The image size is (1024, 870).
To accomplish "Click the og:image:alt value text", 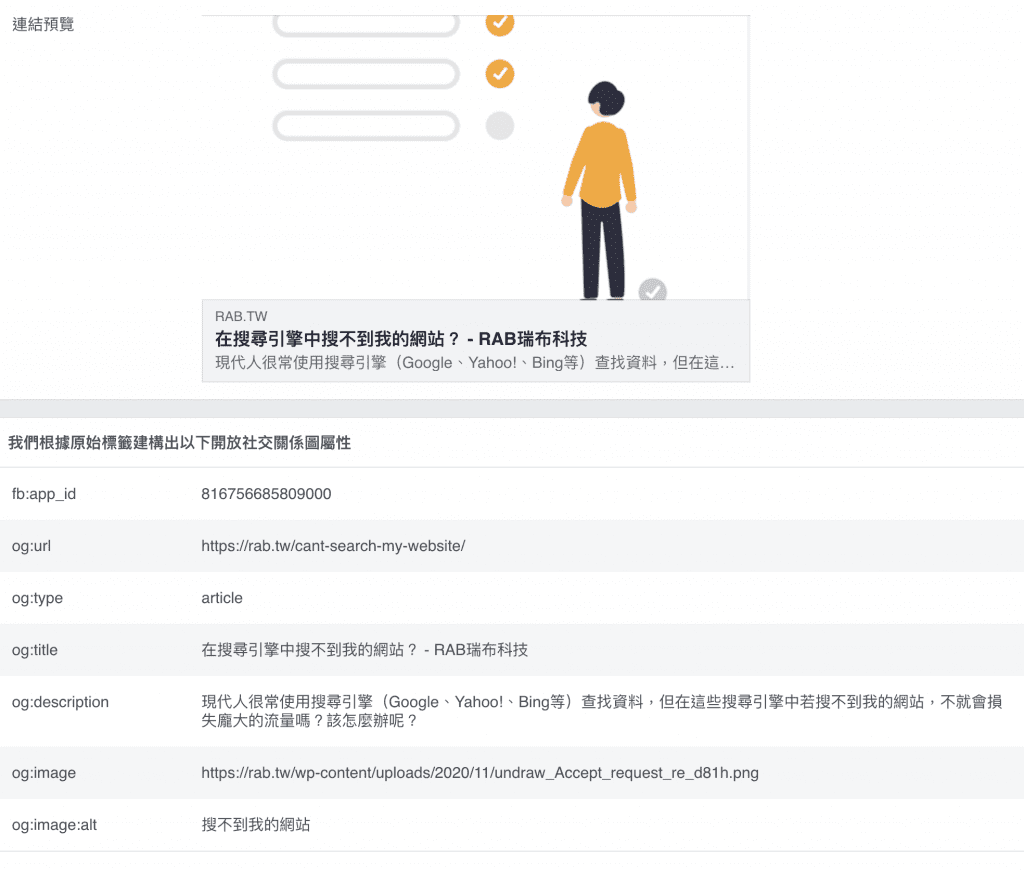I will (x=255, y=825).
